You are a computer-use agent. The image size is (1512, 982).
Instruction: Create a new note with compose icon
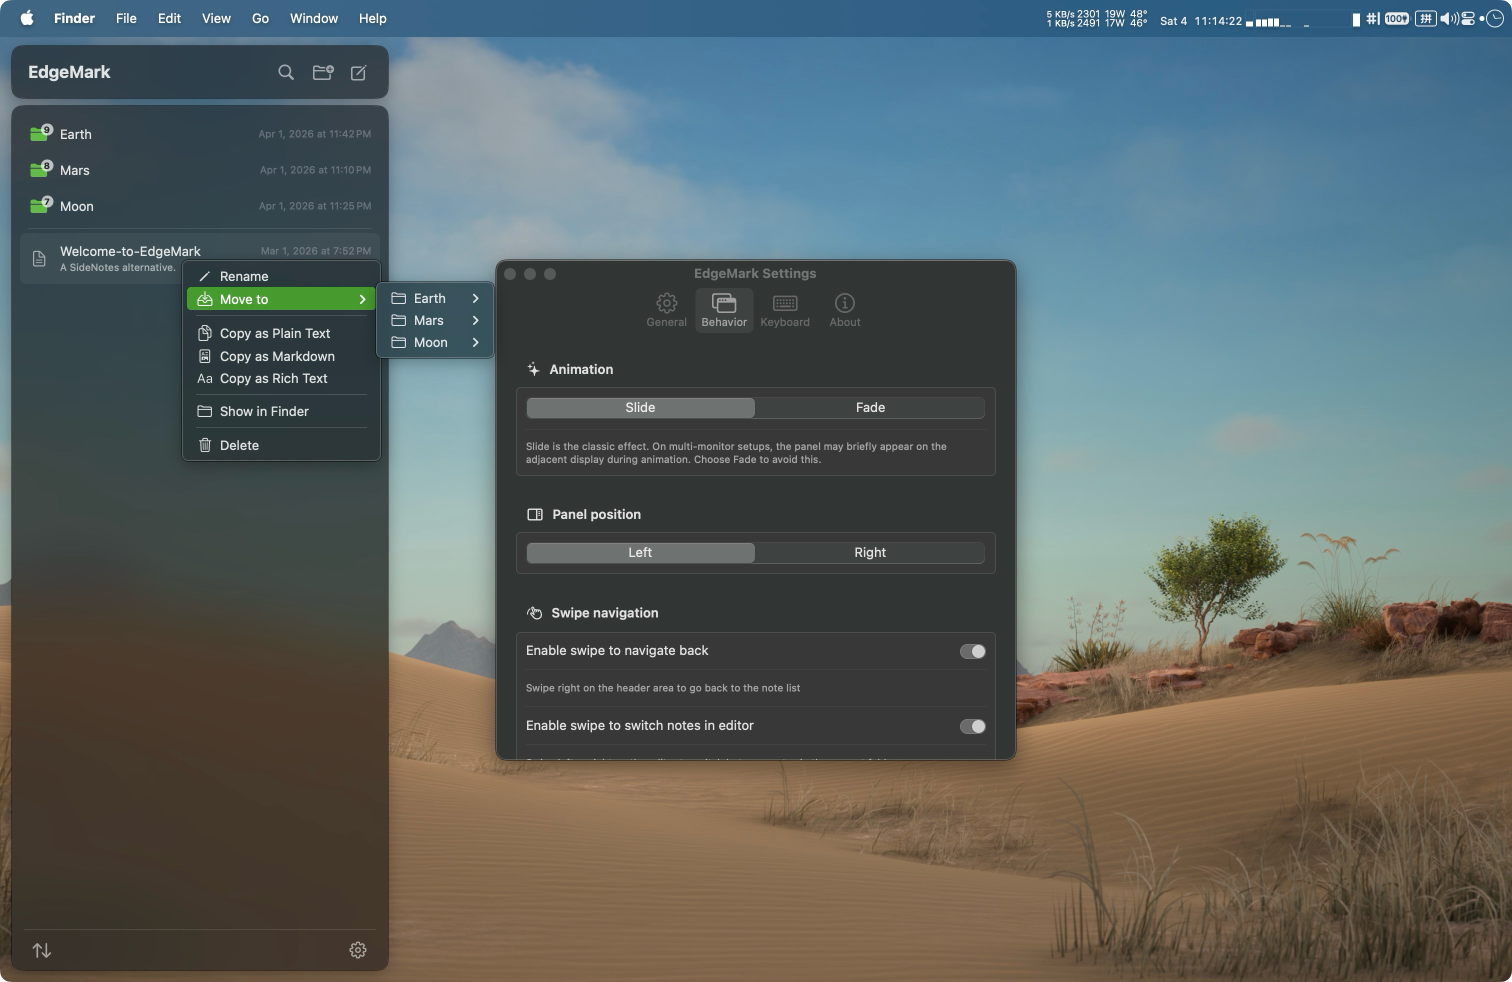point(359,72)
